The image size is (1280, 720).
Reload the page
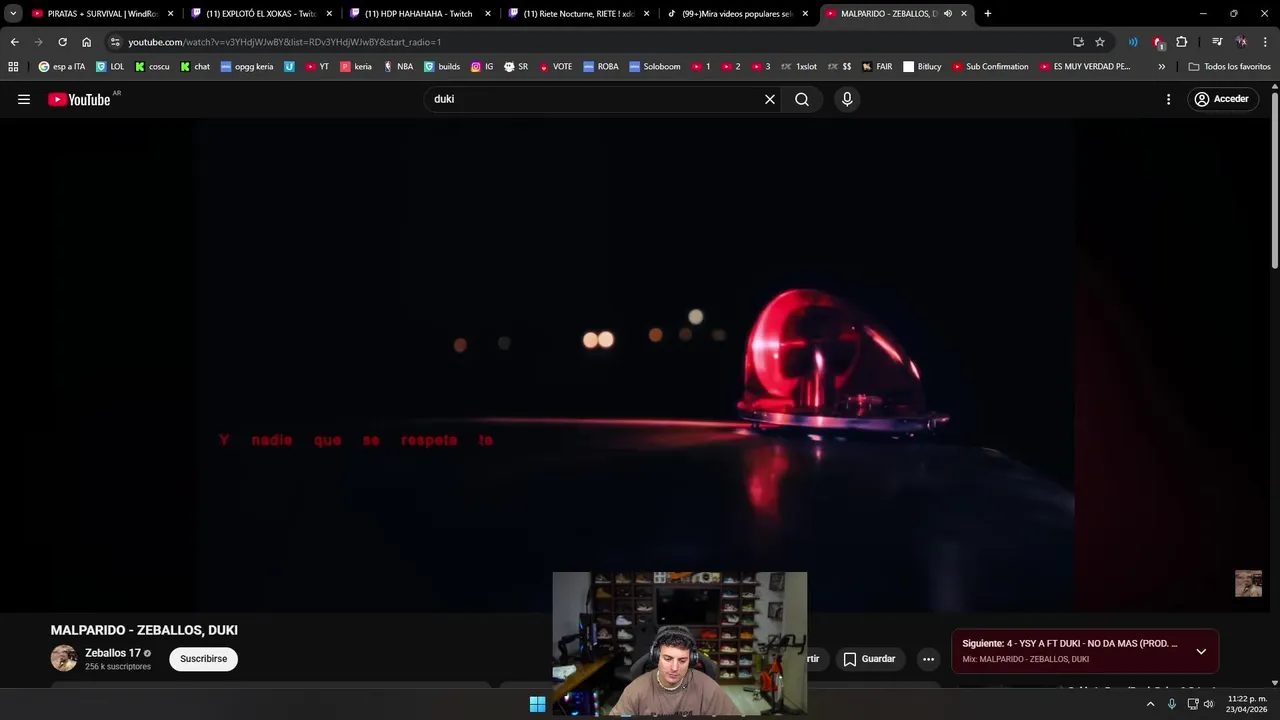(x=62, y=42)
